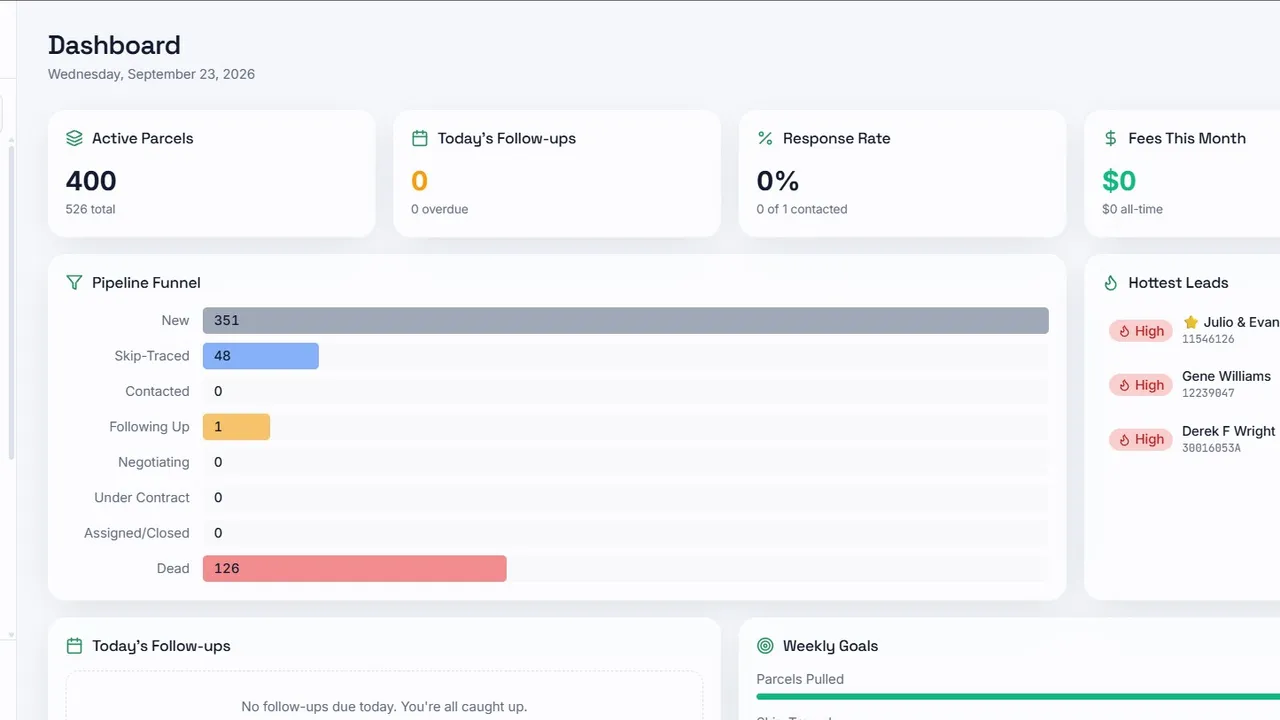The width and height of the screenshot is (1280, 720).
Task: Click the '0 overdue' text
Action: (x=440, y=210)
